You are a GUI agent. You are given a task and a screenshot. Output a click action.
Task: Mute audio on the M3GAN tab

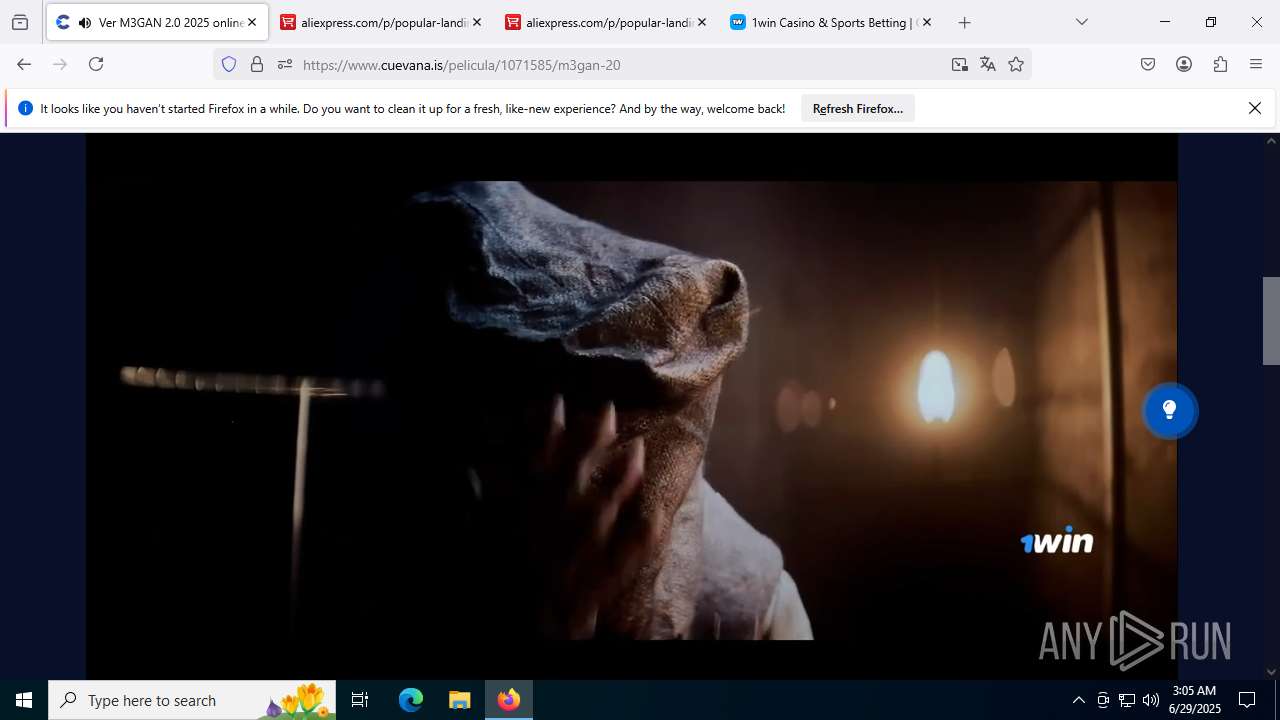84,22
